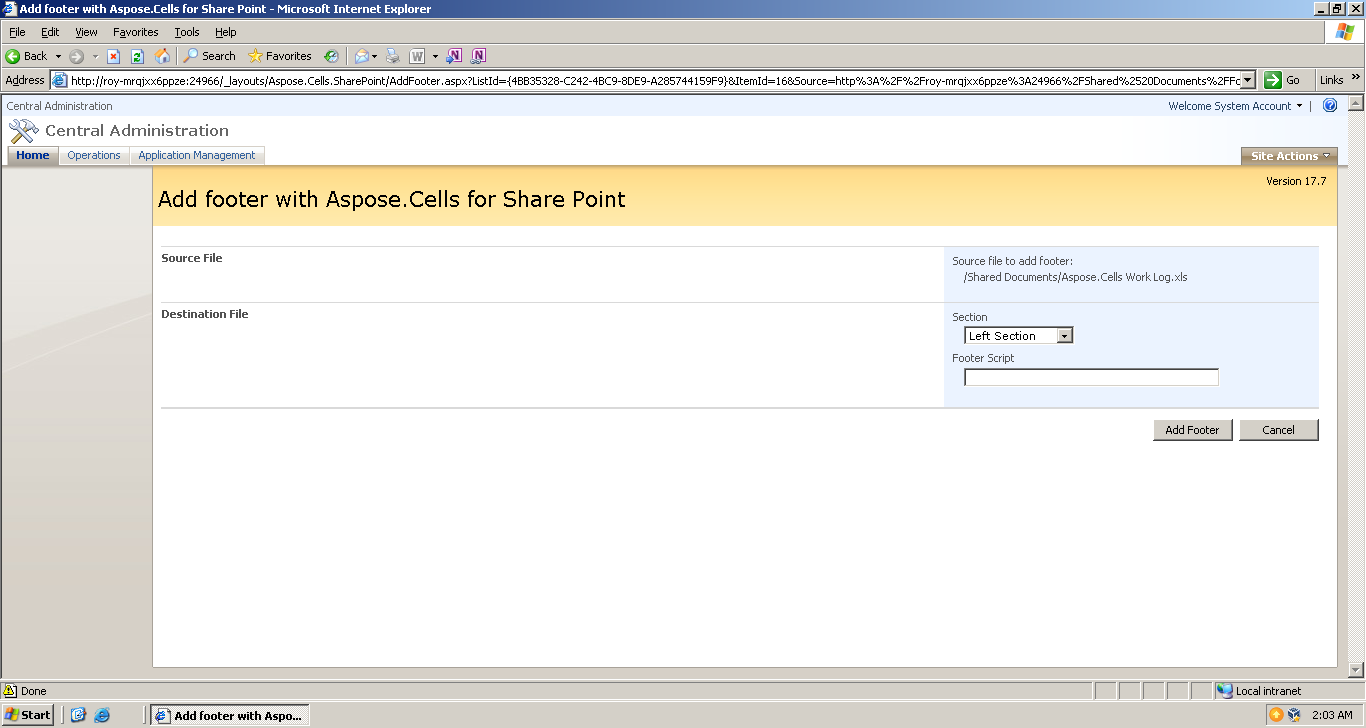Click the Stop loading icon
Viewport: 1366px width, 728px height.
(x=113, y=56)
